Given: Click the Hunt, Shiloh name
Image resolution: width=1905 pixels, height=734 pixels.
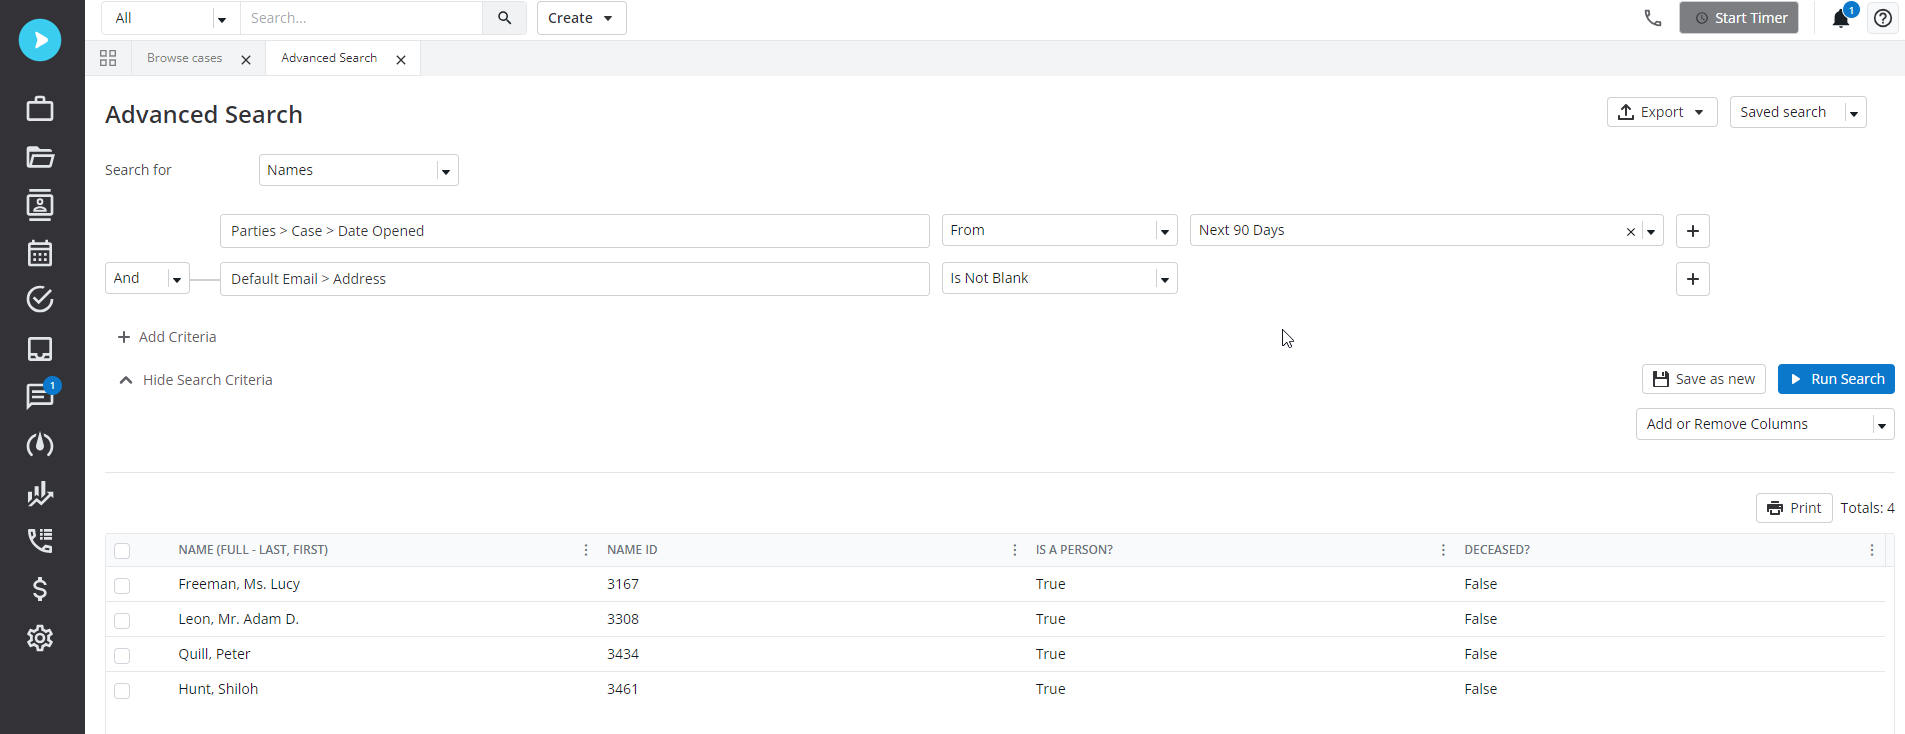Looking at the screenshot, I should pos(218,689).
